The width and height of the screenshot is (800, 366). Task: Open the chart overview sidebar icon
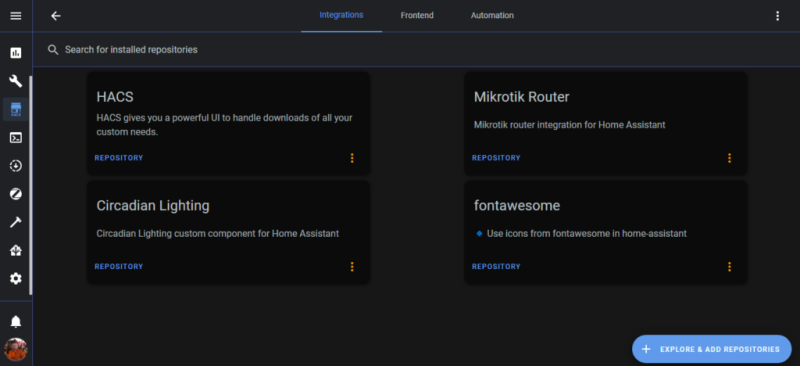click(x=16, y=53)
